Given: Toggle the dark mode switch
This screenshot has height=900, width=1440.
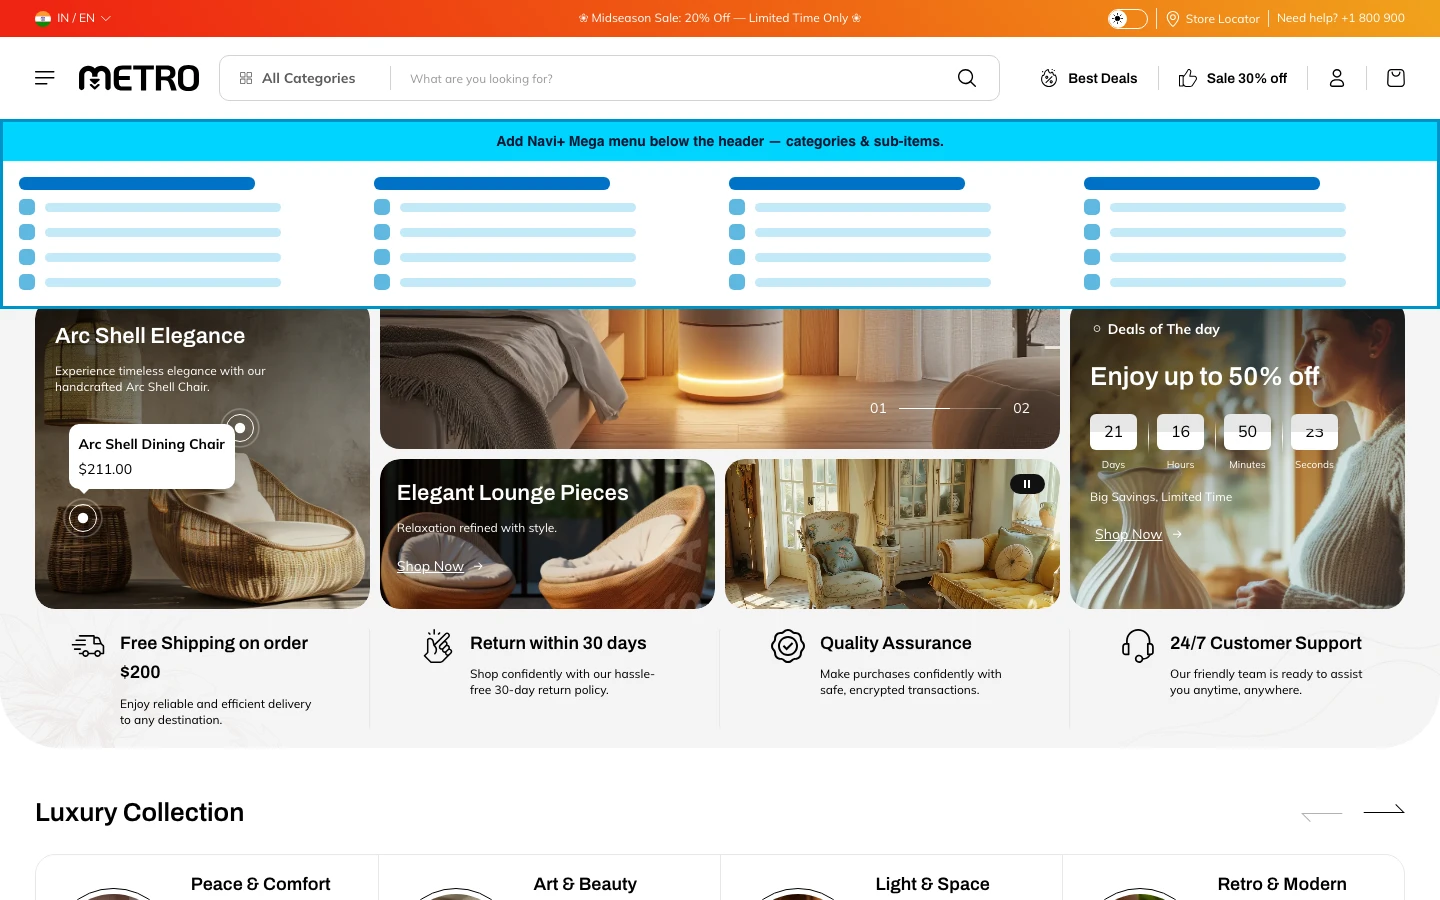Looking at the screenshot, I should [x=1128, y=18].
